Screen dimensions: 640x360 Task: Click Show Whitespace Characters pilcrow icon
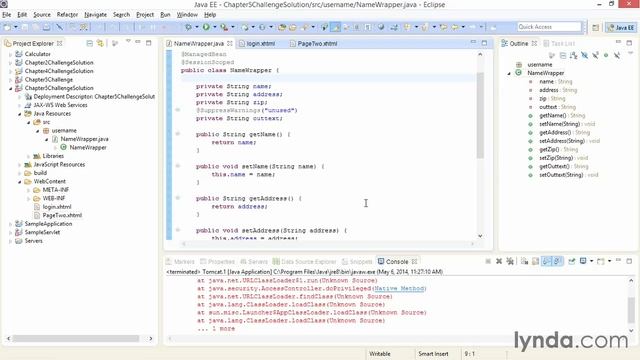[x=368, y=27]
